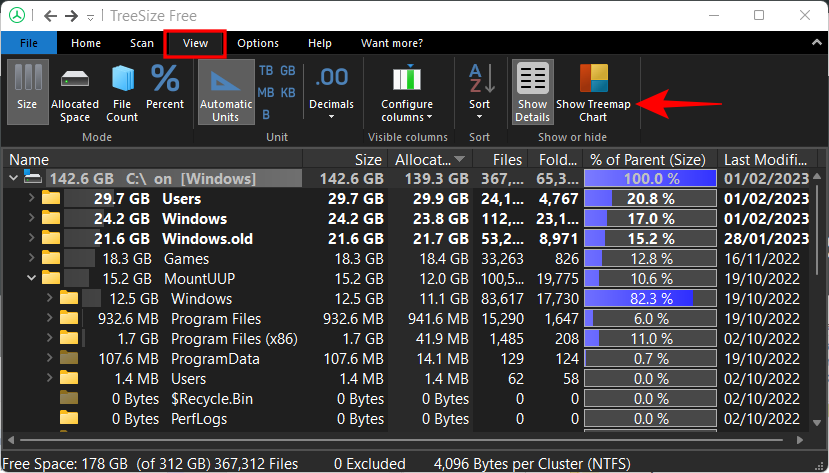Expand the Windows.old folder
The height and width of the screenshot is (473, 829).
coord(31,239)
